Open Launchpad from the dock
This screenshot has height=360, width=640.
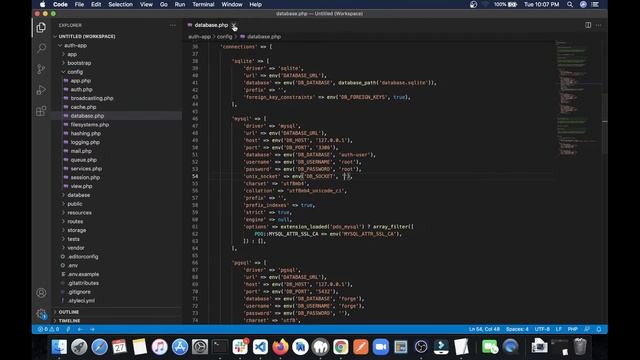(79, 347)
